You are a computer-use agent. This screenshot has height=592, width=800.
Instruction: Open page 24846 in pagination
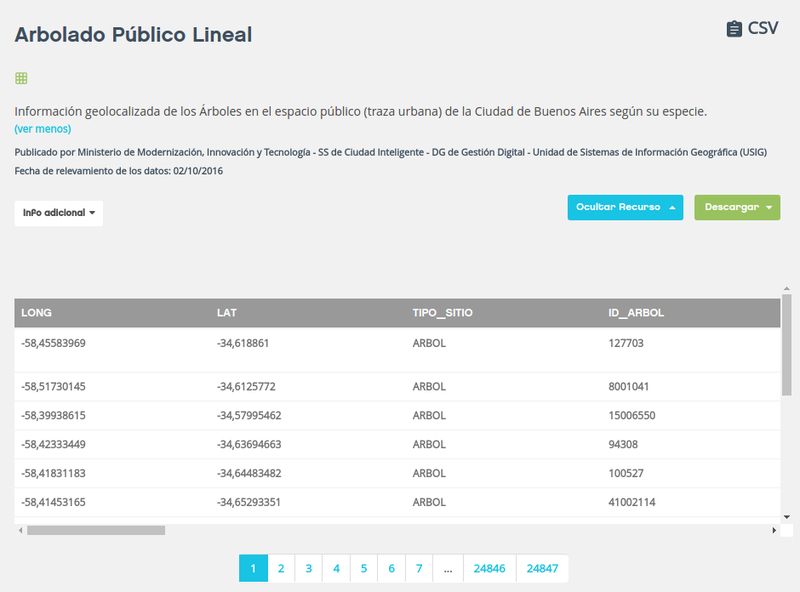[490, 568]
